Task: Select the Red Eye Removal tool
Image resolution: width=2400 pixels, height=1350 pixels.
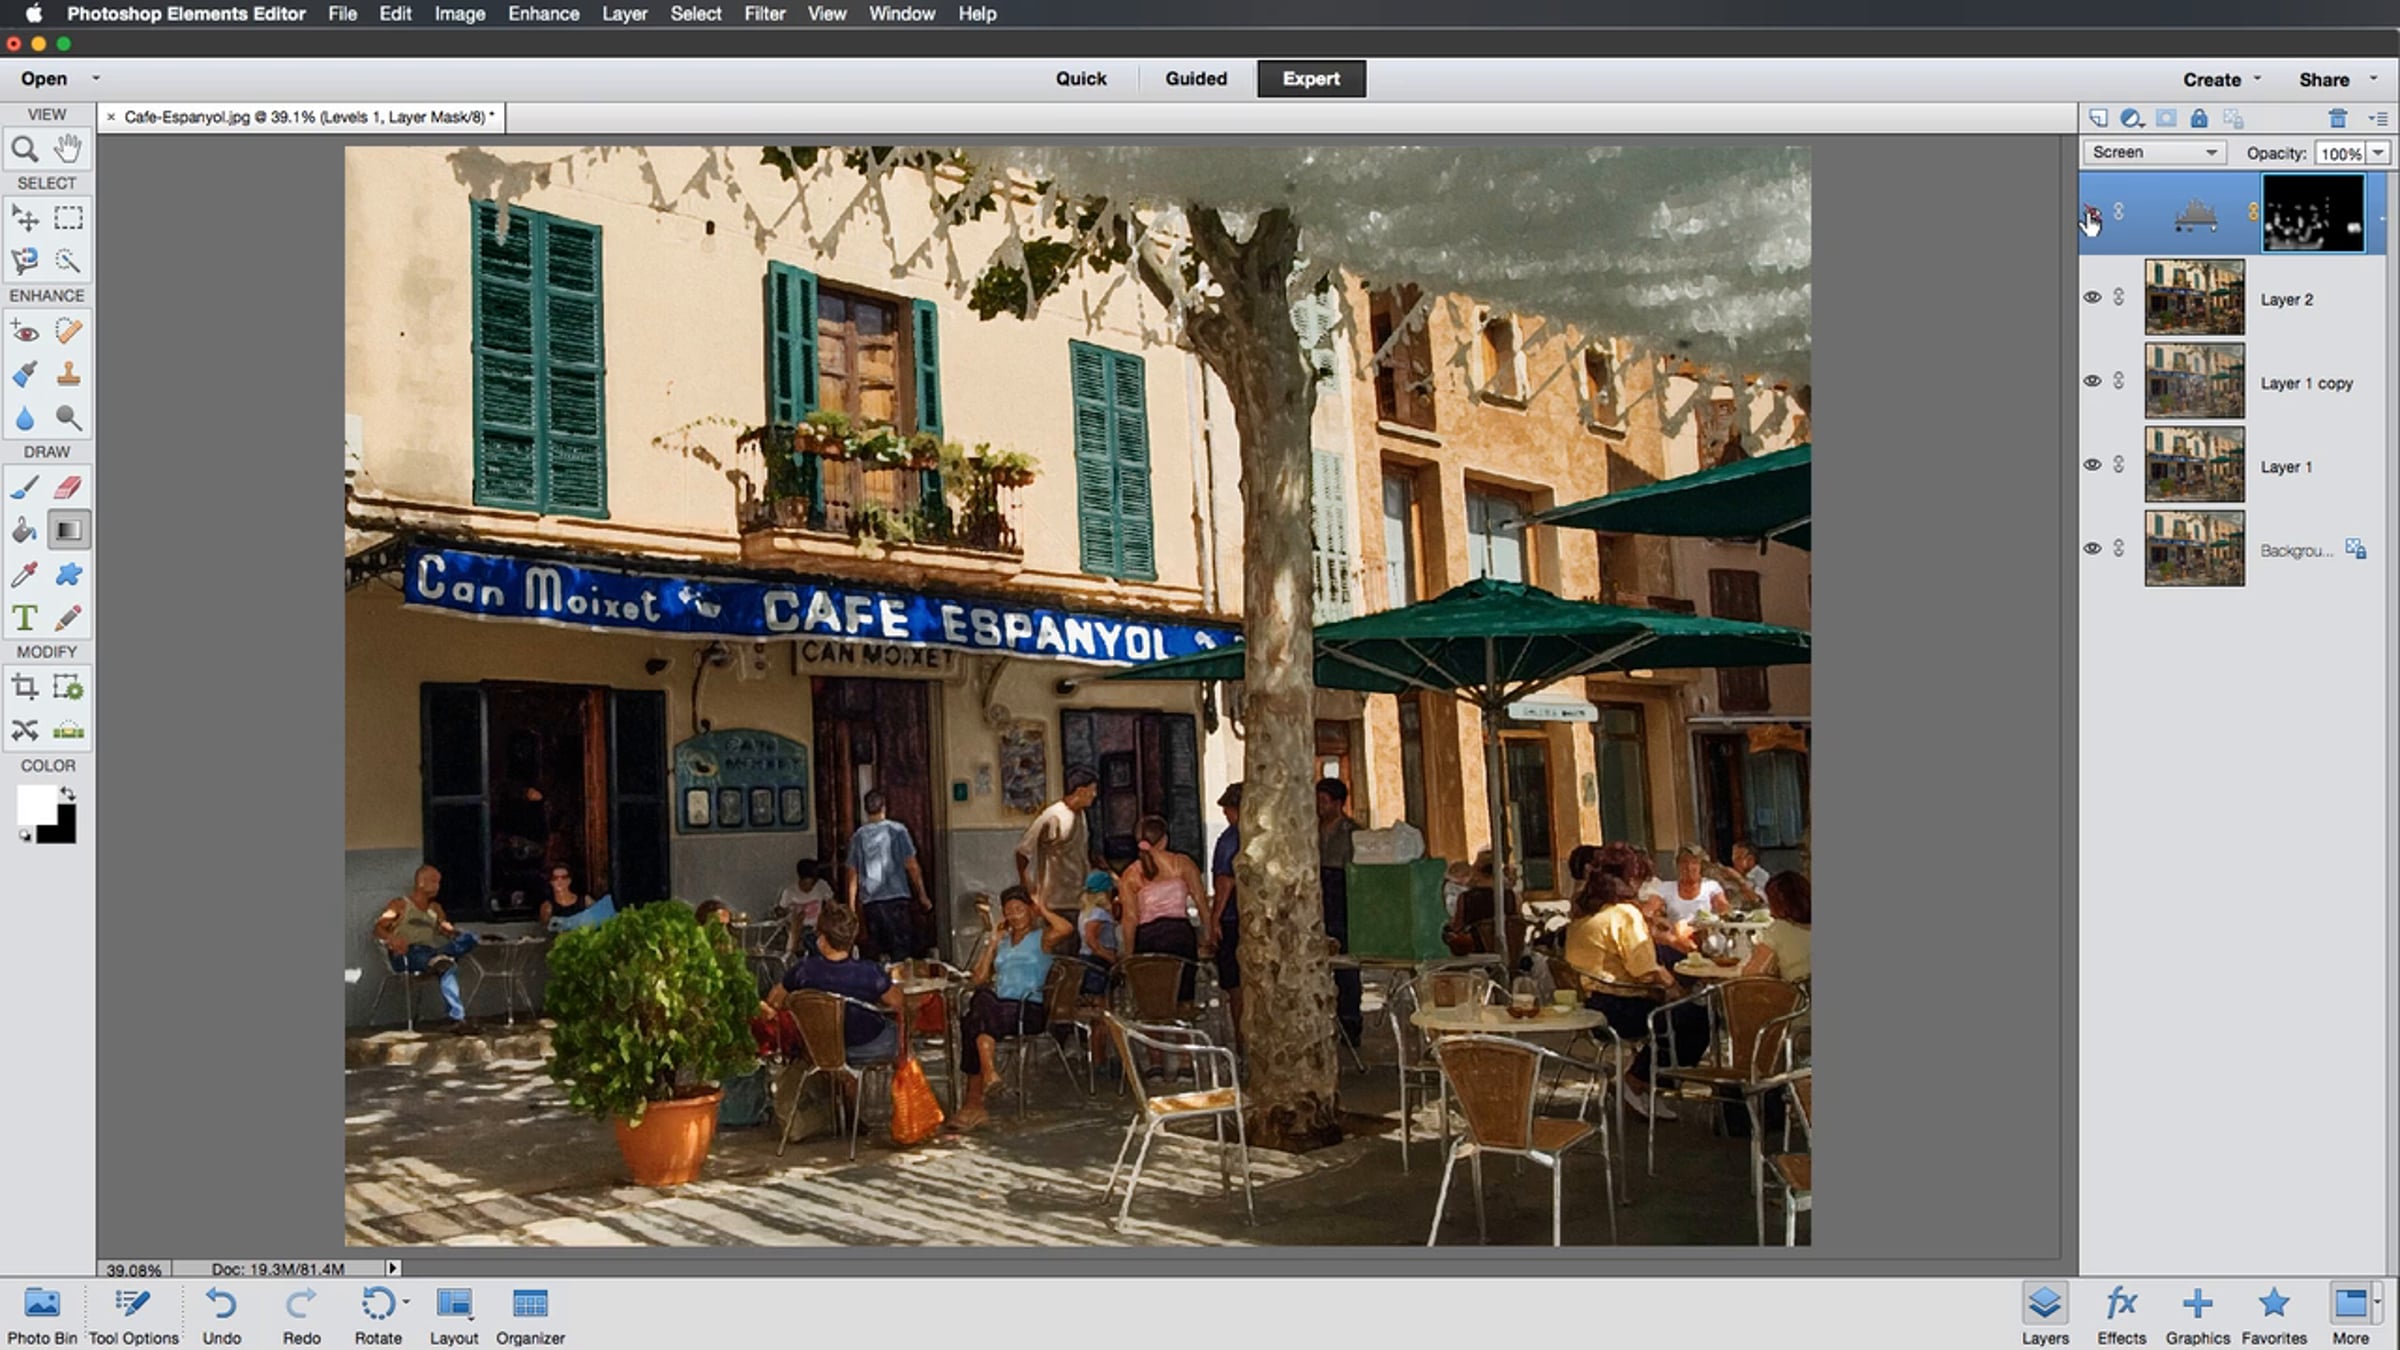Action: [25, 331]
